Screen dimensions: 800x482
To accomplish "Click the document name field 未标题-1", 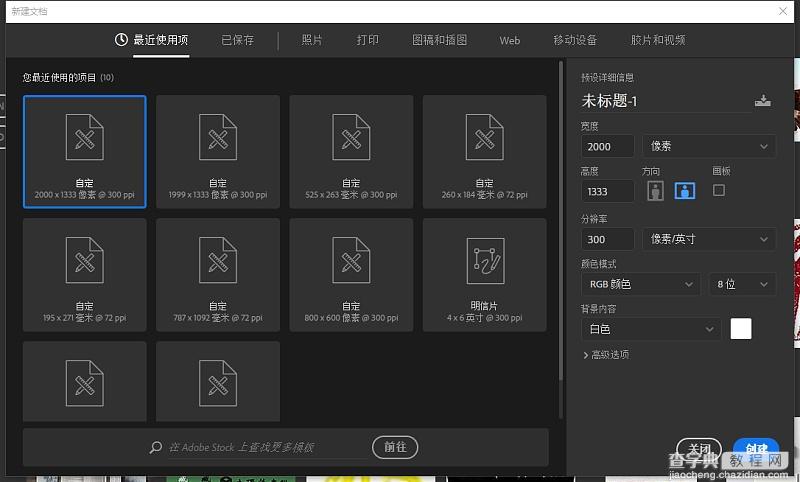I will click(665, 101).
